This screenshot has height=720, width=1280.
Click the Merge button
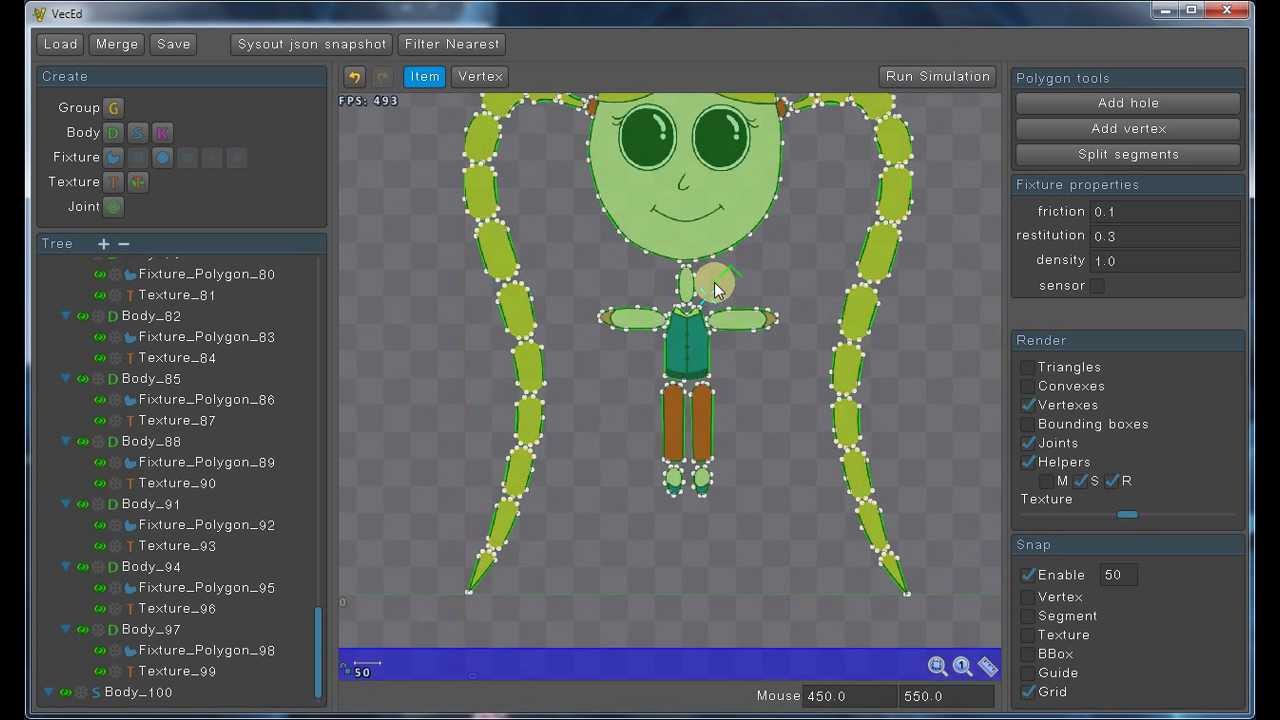click(117, 44)
